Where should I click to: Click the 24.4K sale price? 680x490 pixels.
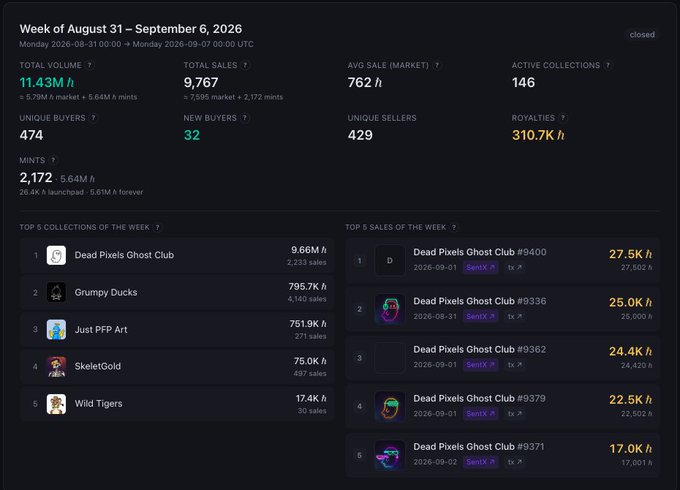click(x=630, y=351)
